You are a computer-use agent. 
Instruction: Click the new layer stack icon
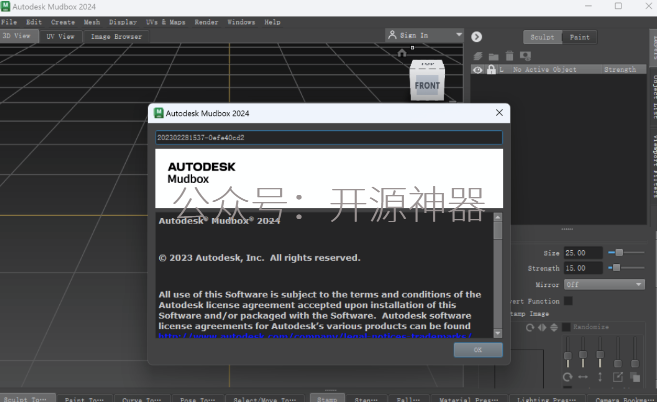tap(478, 56)
